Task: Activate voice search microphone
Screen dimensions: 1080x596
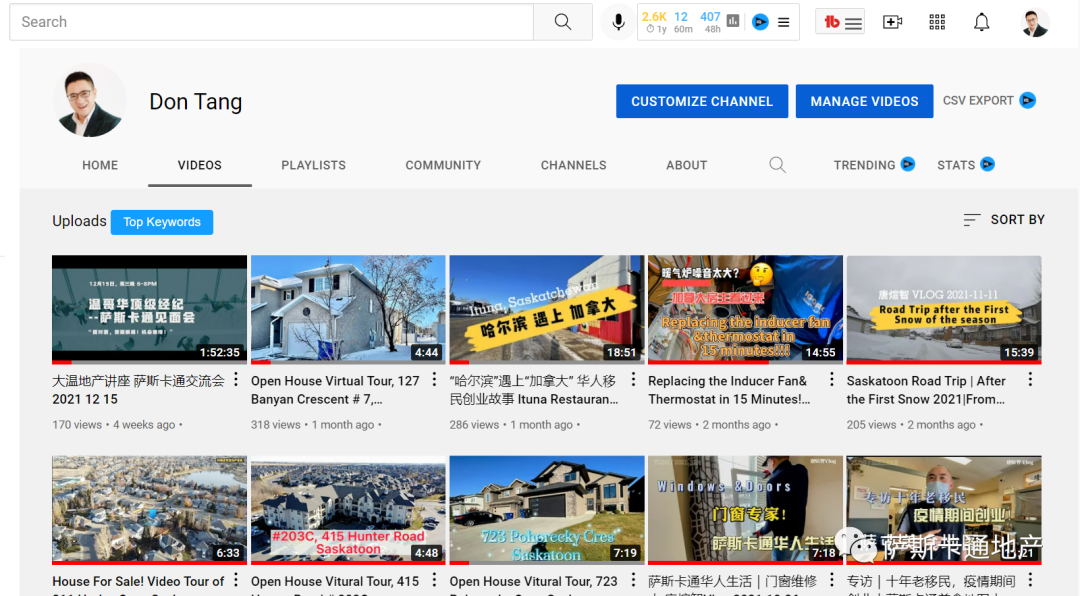Action: [x=619, y=22]
